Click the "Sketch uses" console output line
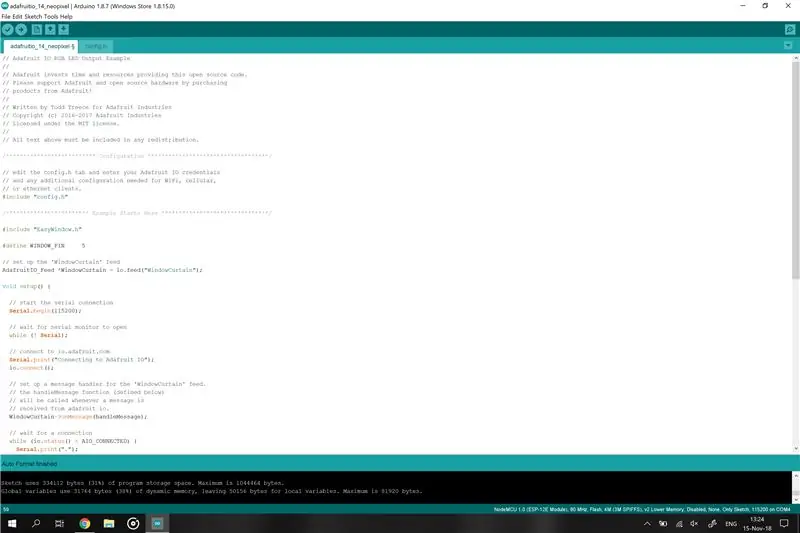The height and width of the screenshot is (533, 800). point(142,483)
